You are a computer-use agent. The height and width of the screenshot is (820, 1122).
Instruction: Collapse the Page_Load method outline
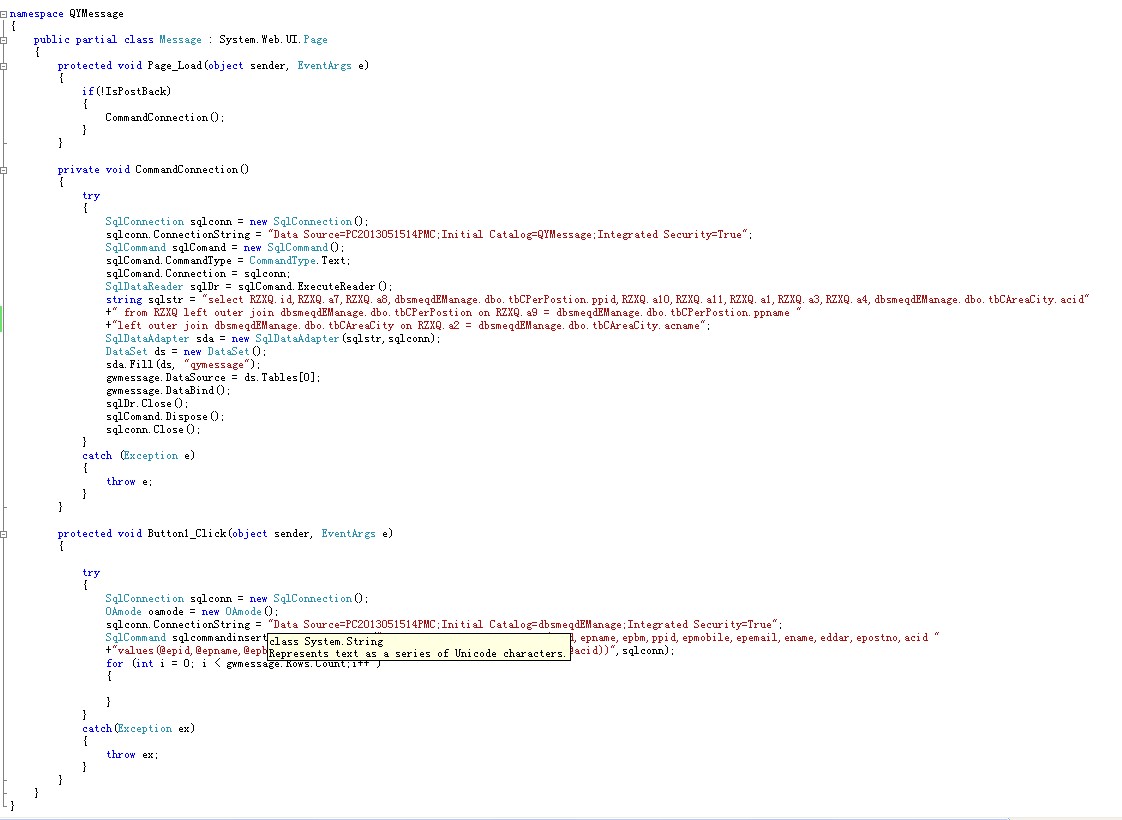pos(4,66)
